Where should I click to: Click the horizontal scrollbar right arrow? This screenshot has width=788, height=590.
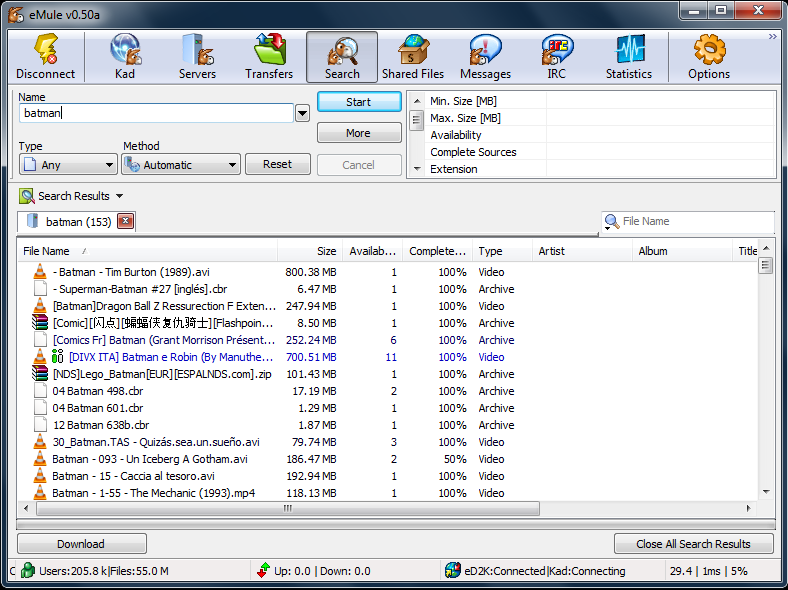[749, 508]
